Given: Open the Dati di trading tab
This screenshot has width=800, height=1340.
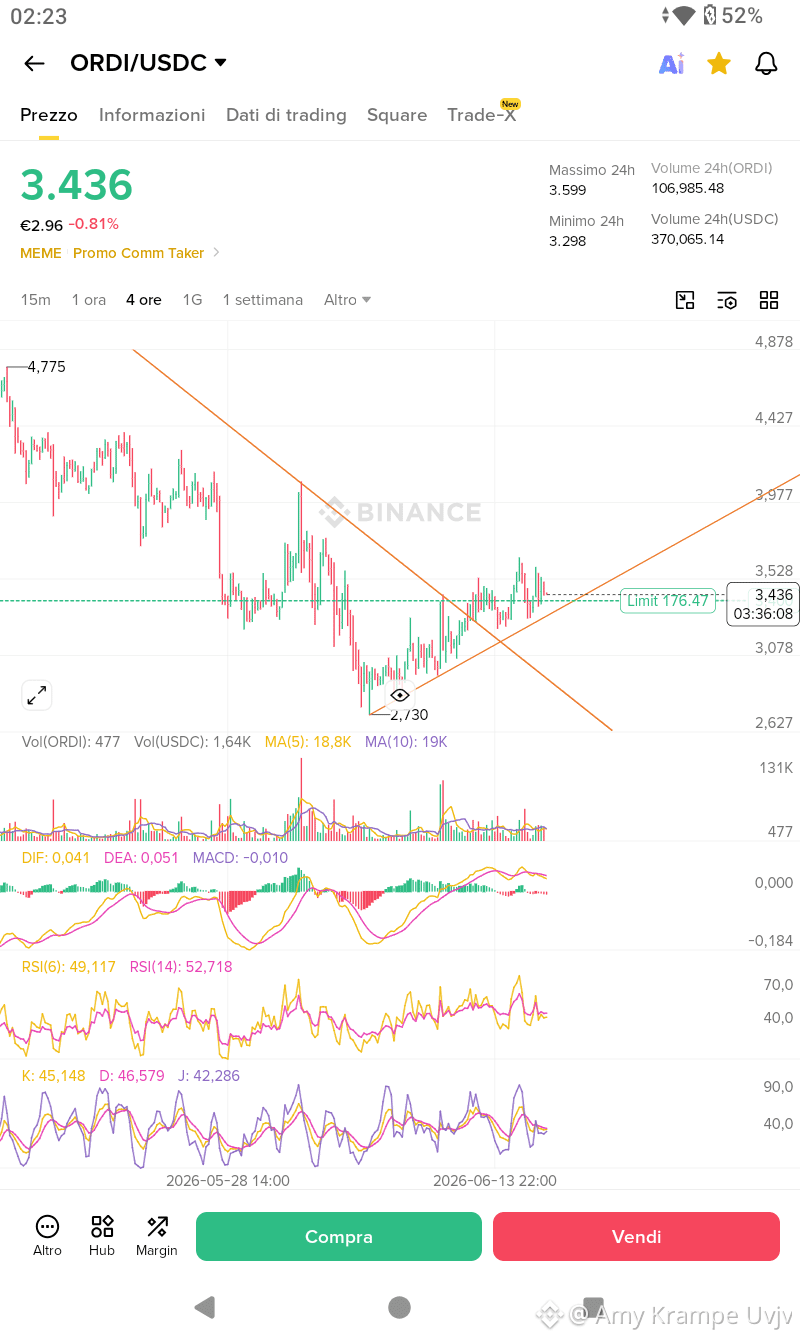Looking at the screenshot, I should click(286, 115).
